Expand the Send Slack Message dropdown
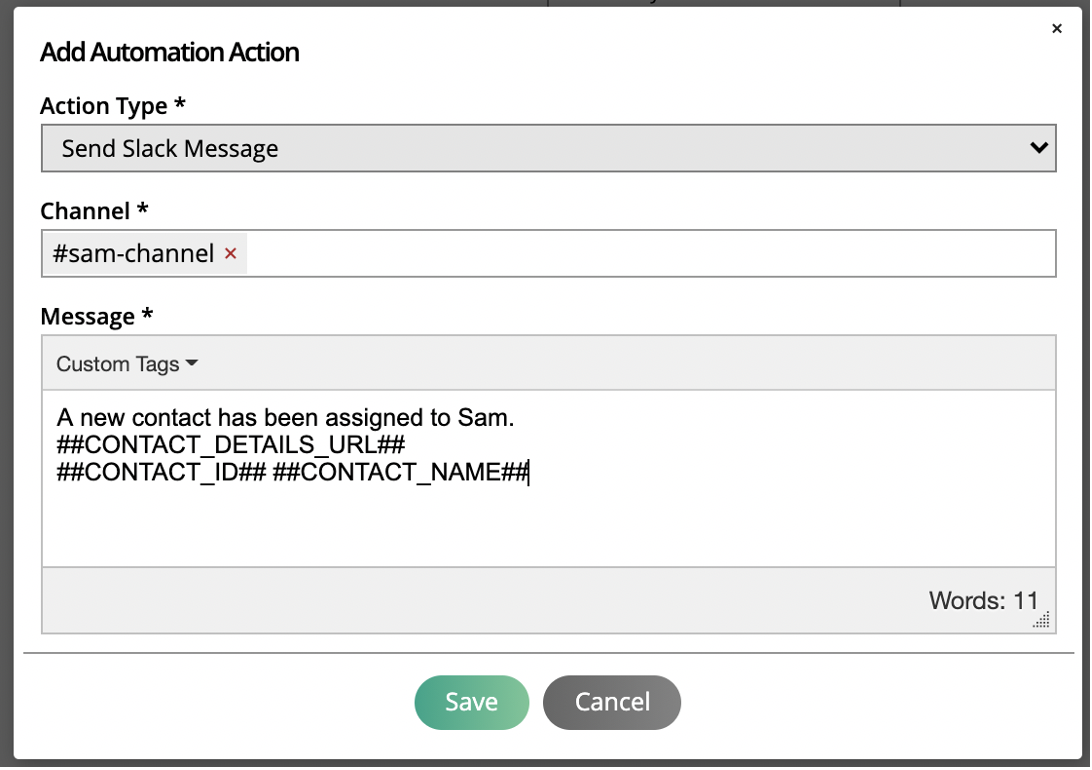The height and width of the screenshot is (770, 1092). click(548, 148)
